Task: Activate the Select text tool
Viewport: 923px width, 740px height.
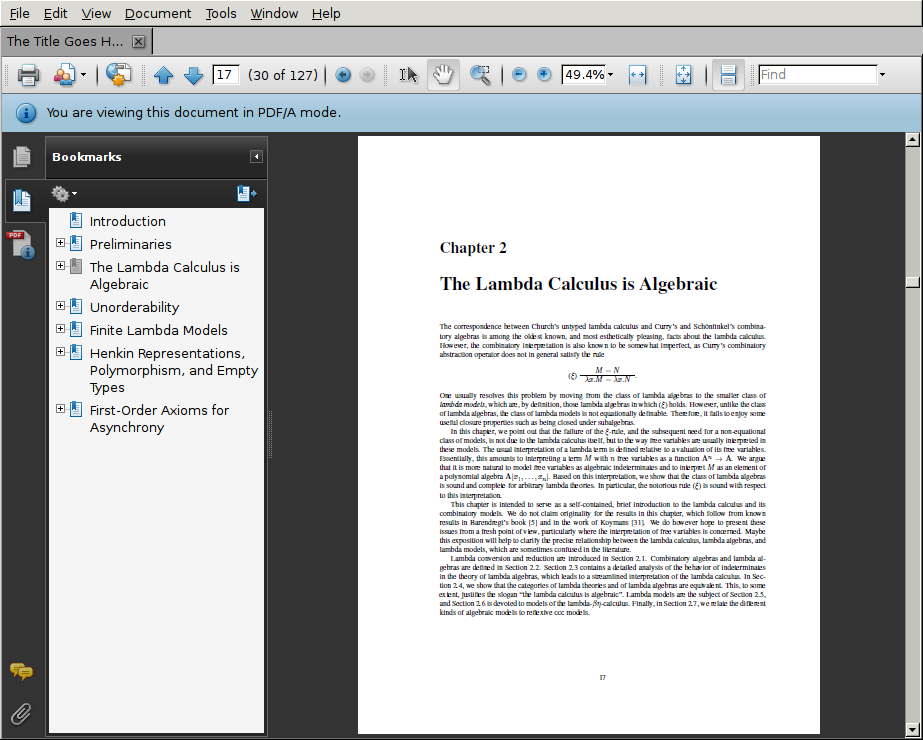Action: coord(408,75)
